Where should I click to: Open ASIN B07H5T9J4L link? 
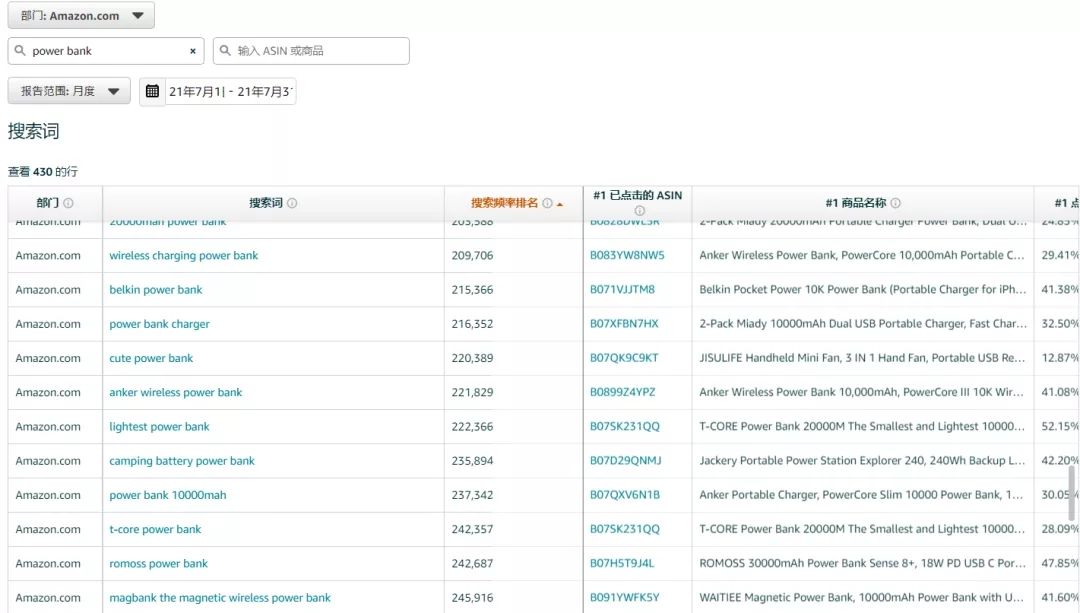coord(622,563)
